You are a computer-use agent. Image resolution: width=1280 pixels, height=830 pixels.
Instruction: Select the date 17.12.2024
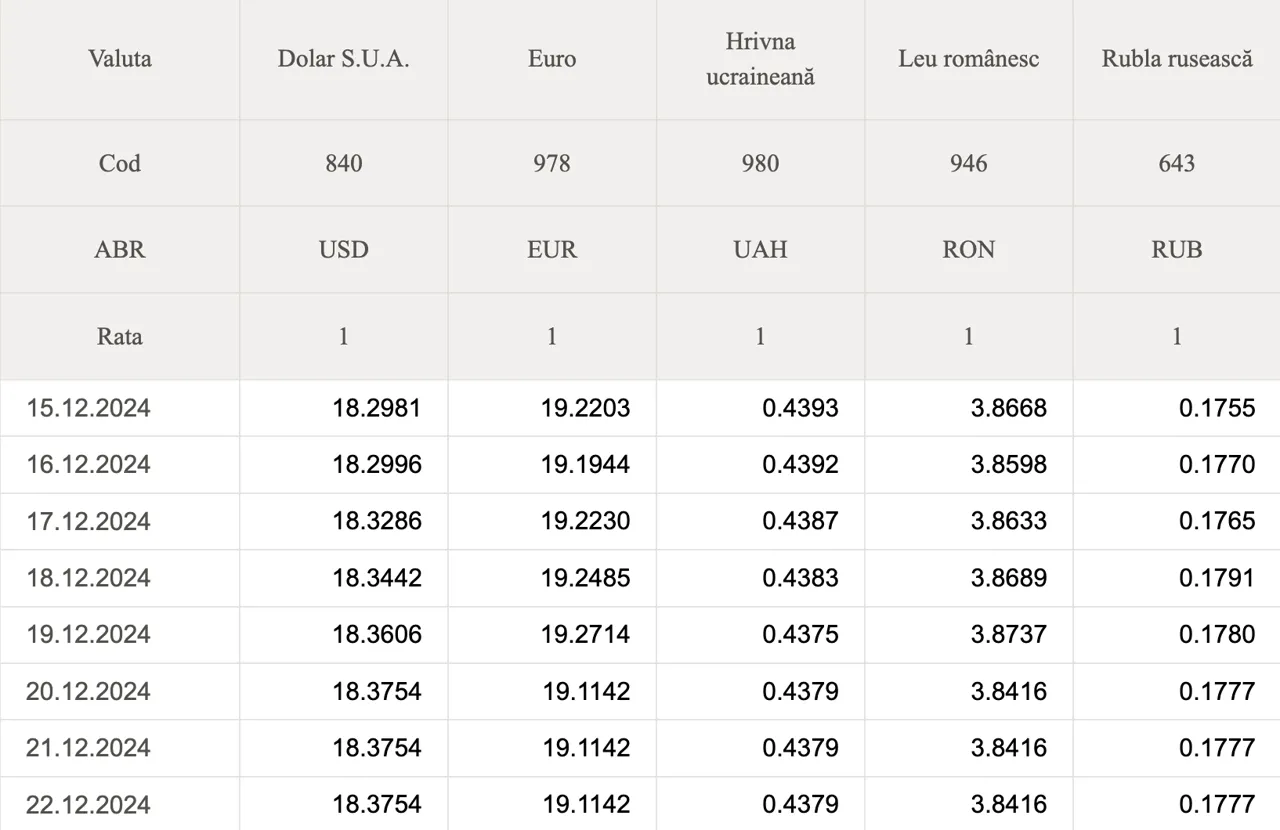click(x=88, y=521)
